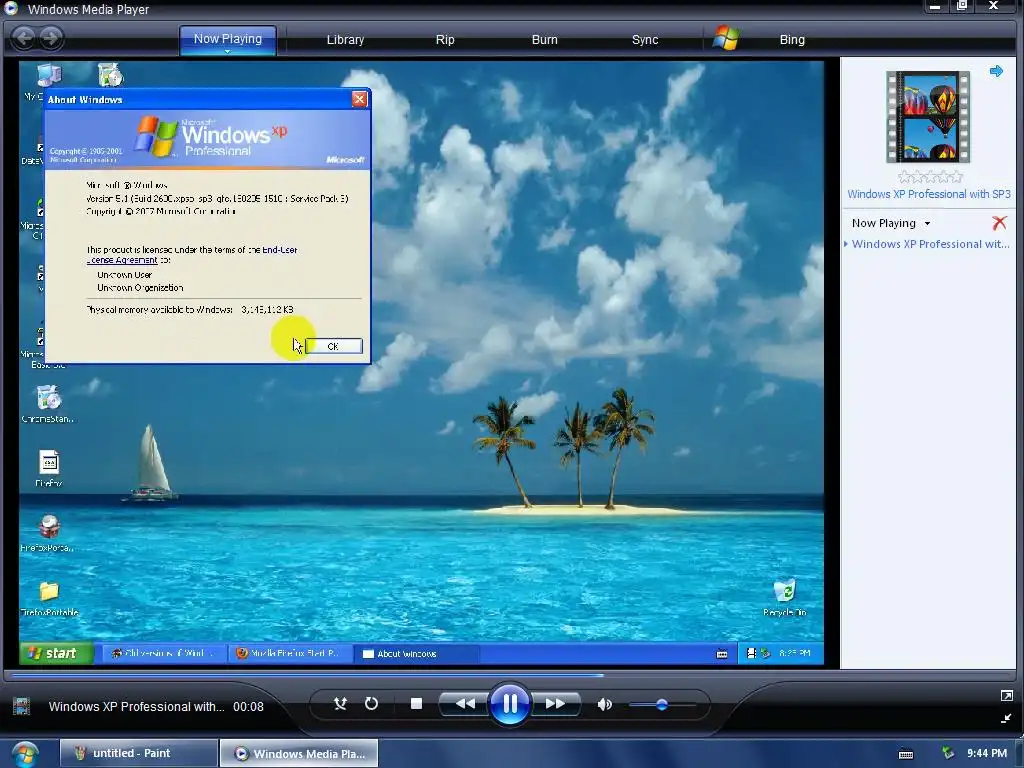This screenshot has width=1024, height=768.
Task: Switch to compact mode icon
Action: tap(1006, 718)
